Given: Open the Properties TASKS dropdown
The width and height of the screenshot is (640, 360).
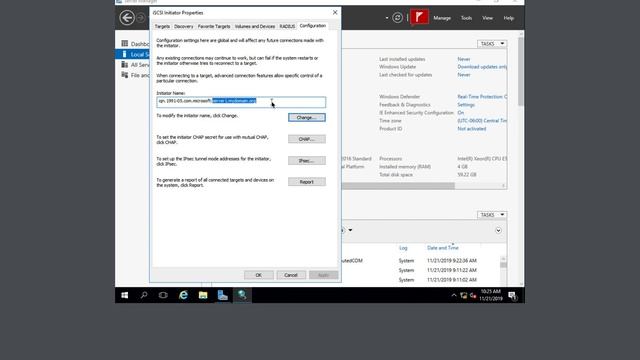Looking at the screenshot, I should [492, 44].
